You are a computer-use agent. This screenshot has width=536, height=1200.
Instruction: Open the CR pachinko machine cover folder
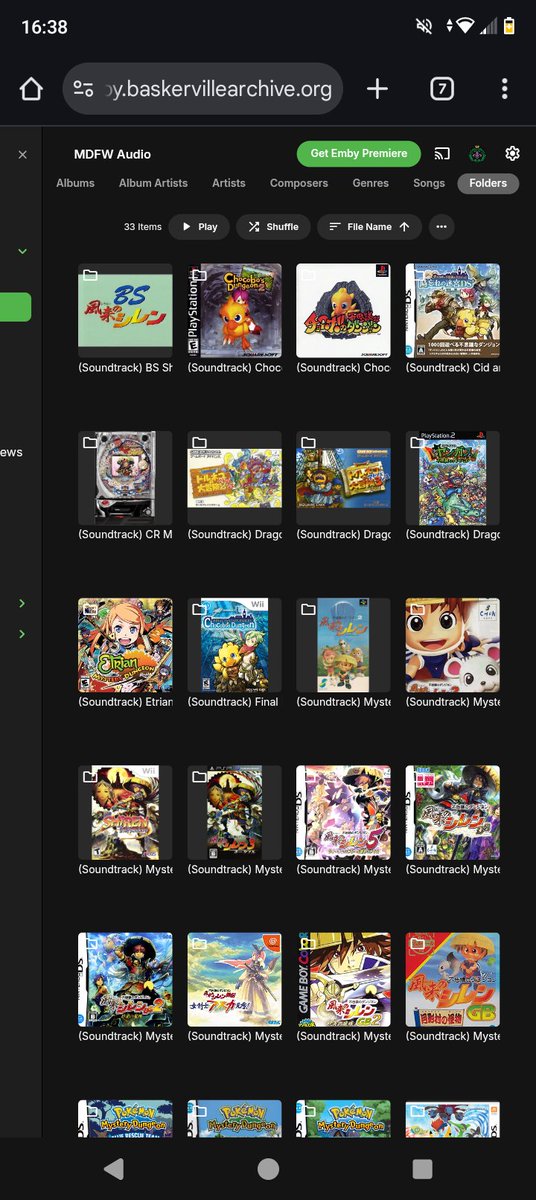tap(125, 478)
